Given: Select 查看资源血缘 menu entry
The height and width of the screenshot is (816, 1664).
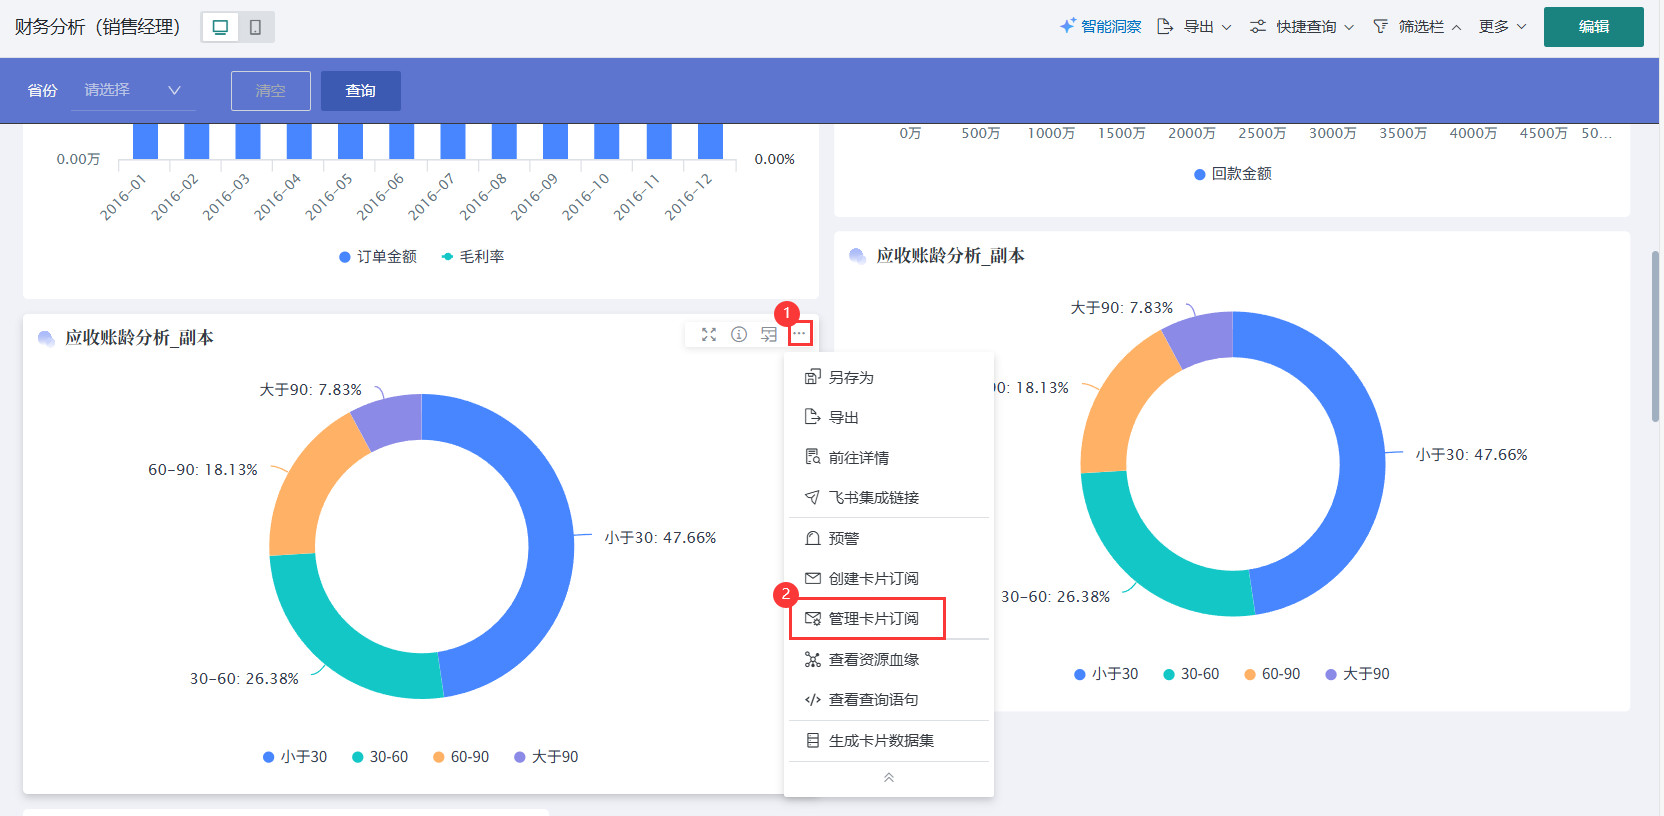Looking at the screenshot, I should click(x=889, y=659).
